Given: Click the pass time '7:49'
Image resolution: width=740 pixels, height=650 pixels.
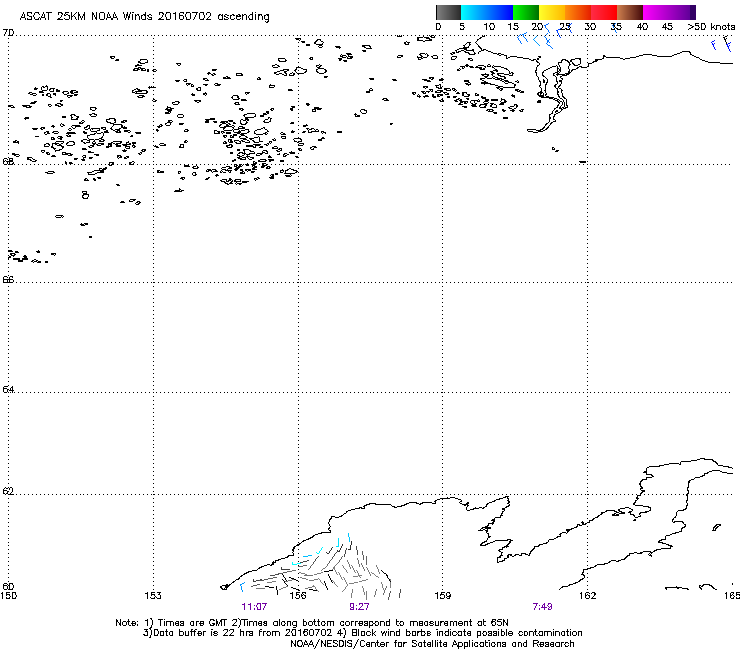Looking at the screenshot, I should click(x=542, y=607).
